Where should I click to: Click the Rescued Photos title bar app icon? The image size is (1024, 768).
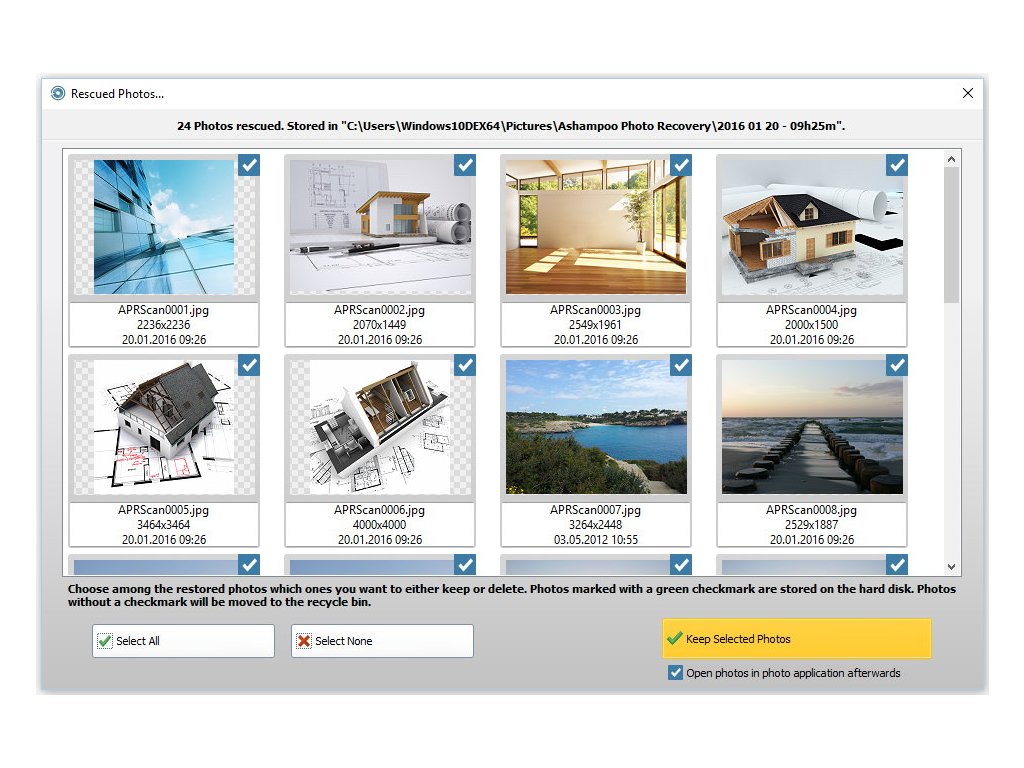[x=58, y=93]
